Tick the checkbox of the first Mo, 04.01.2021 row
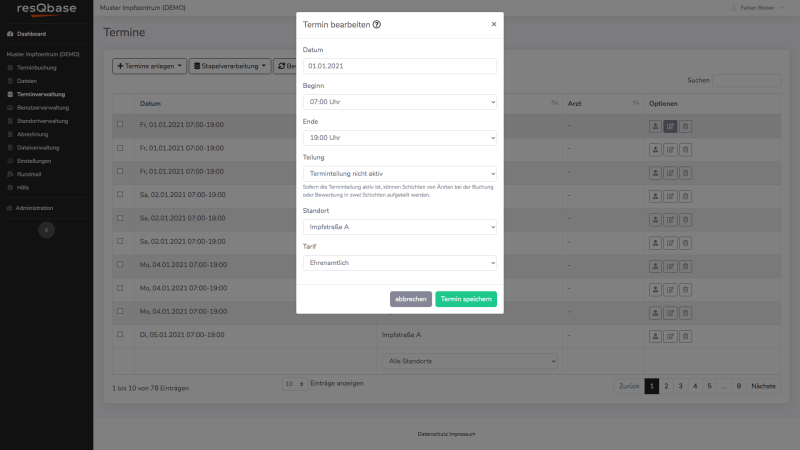 pyautogui.click(x=120, y=264)
